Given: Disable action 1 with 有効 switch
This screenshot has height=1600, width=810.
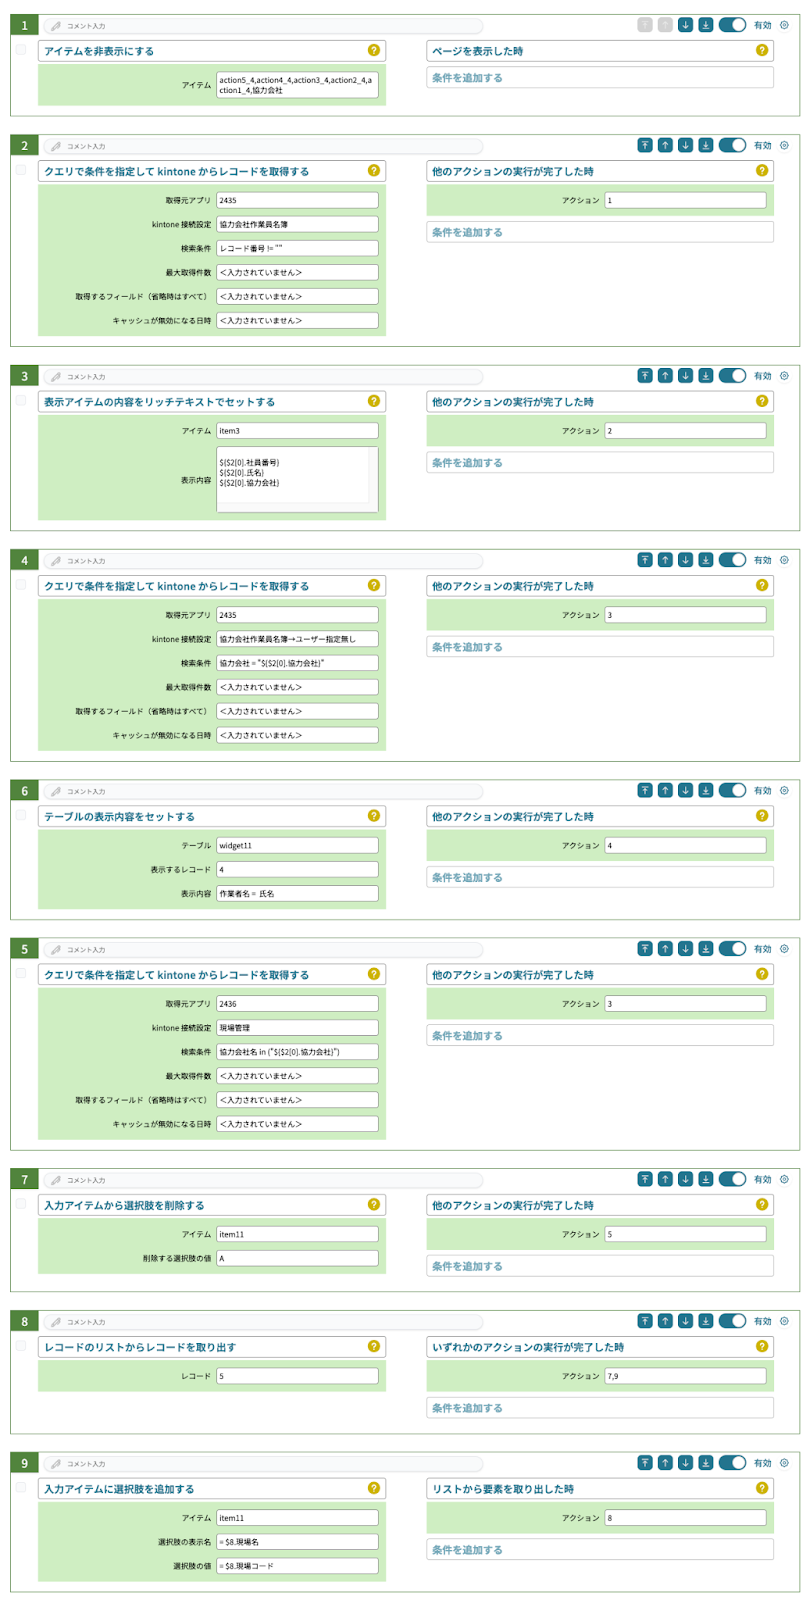Looking at the screenshot, I should pos(732,25).
